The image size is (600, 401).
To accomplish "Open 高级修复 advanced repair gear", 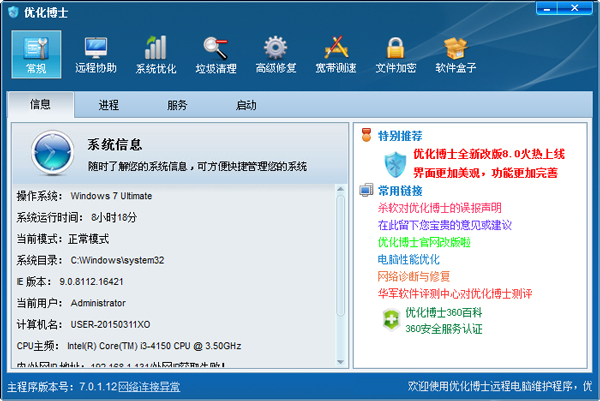I will (276, 54).
